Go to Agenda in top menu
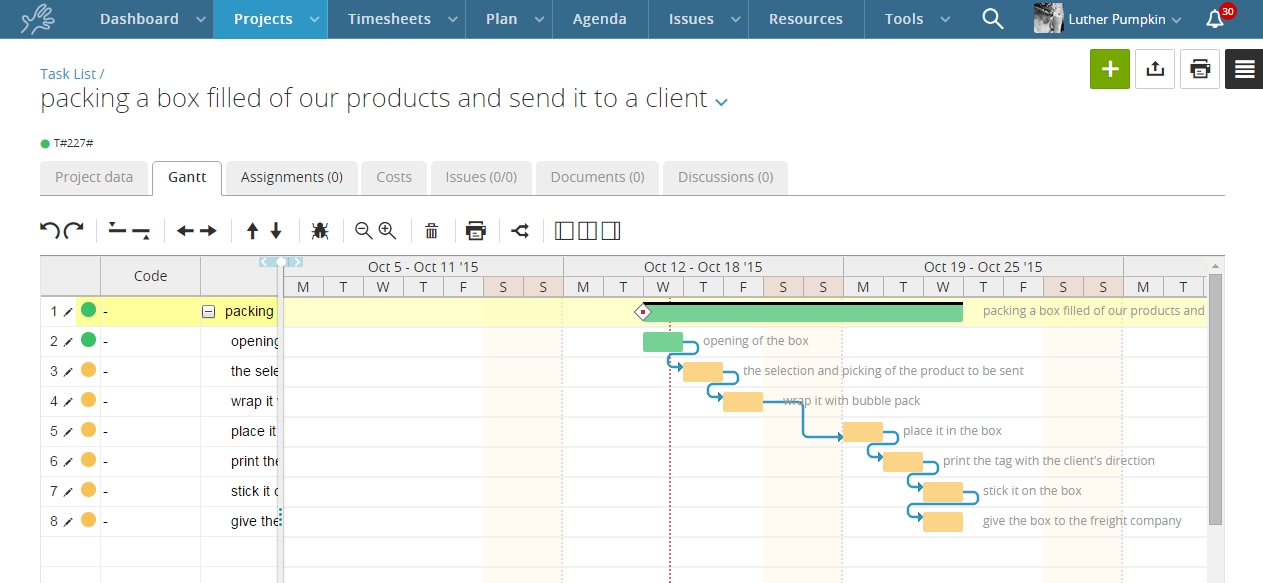The width and height of the screenshot is (1263, 583). coord(599,19)
